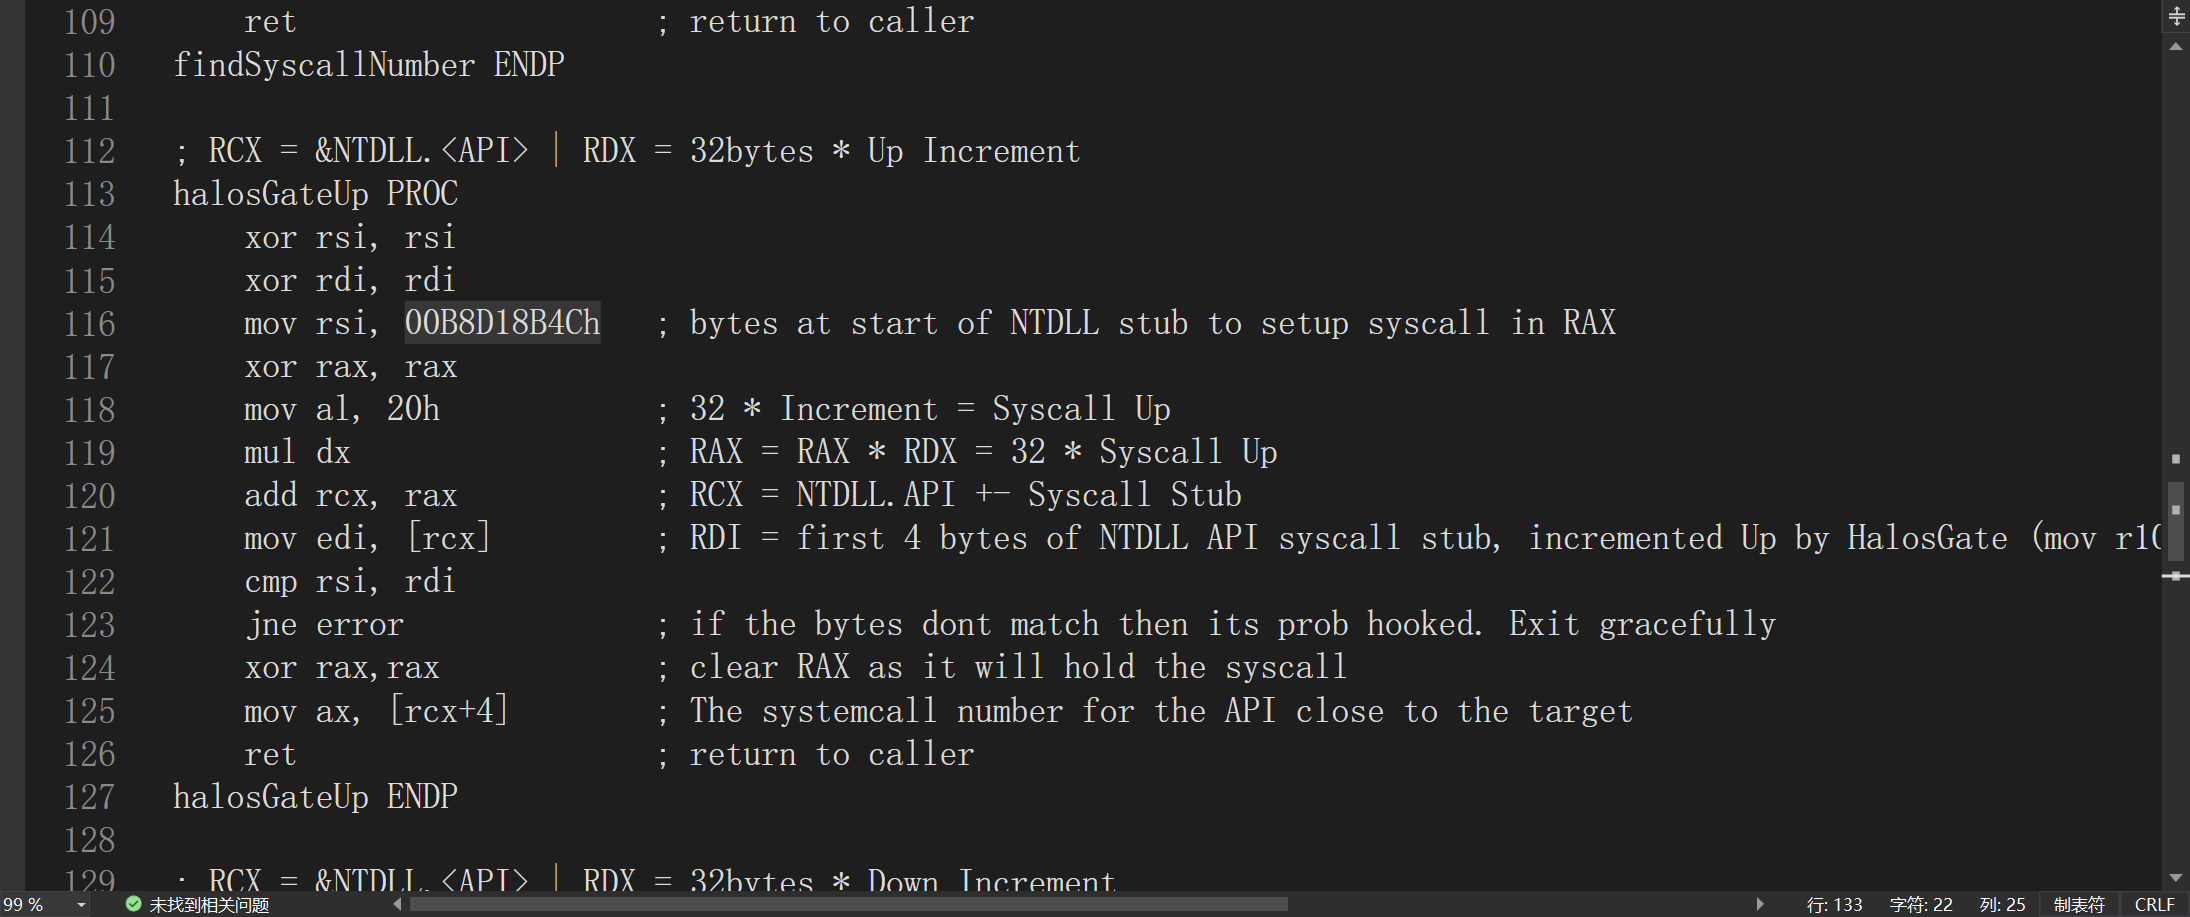
Task: Click the findSyscallNumber ENDP line
Action: click(368, 65)
